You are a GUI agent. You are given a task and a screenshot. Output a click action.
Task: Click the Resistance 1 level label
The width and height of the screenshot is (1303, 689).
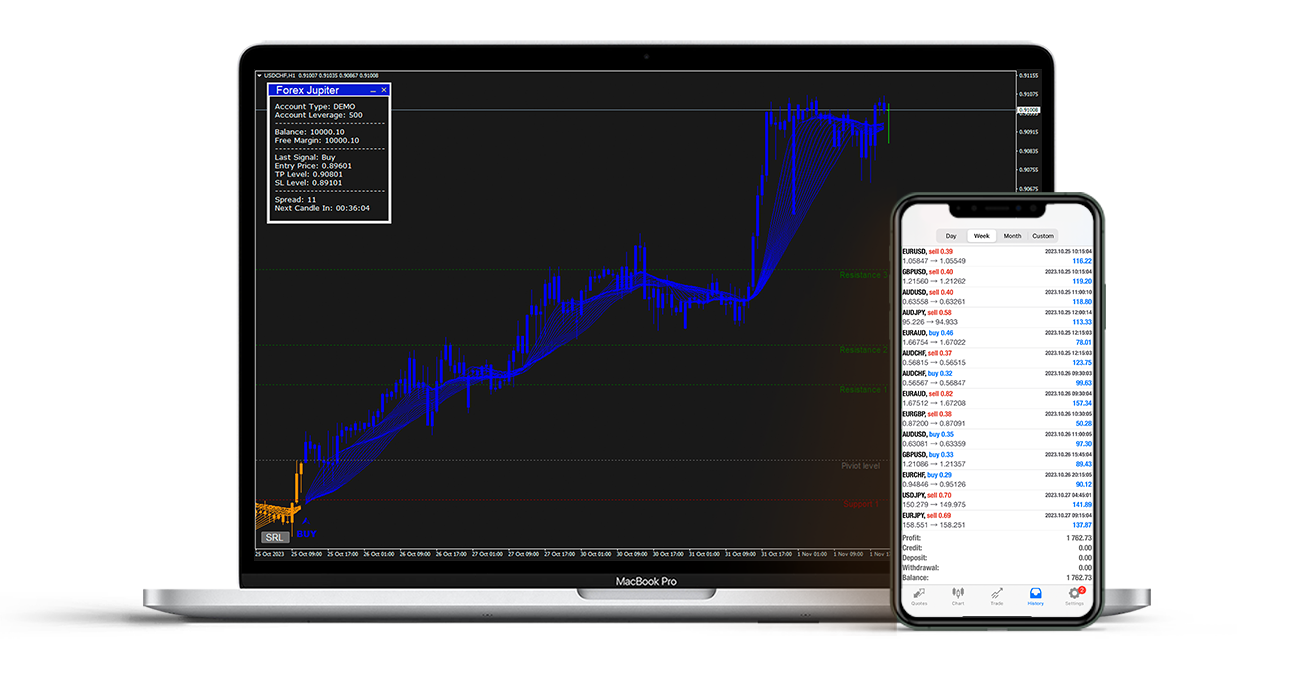862,390
